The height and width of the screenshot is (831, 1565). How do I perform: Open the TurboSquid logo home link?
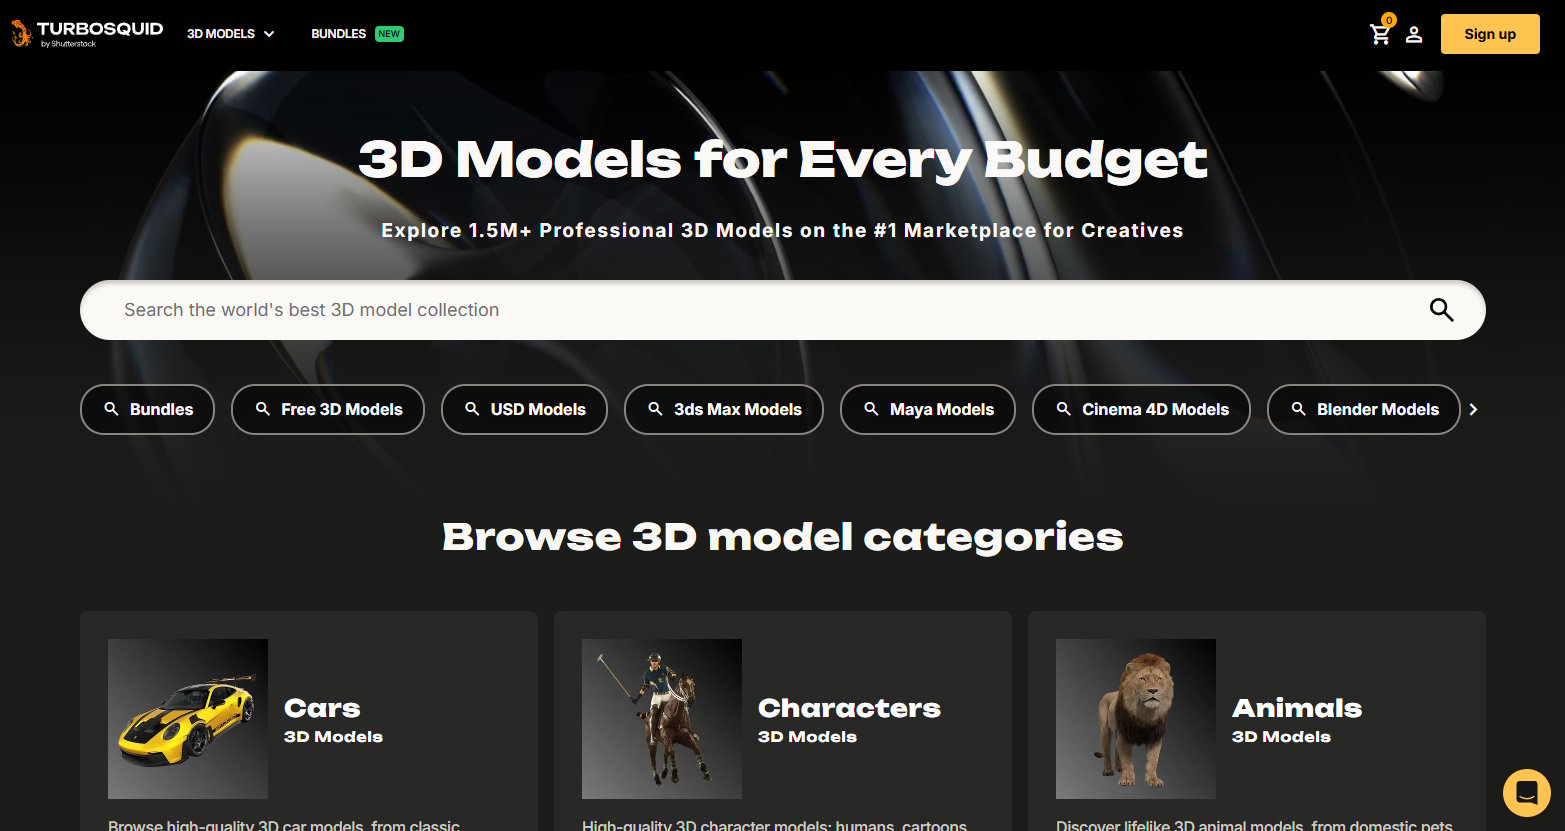87,33
